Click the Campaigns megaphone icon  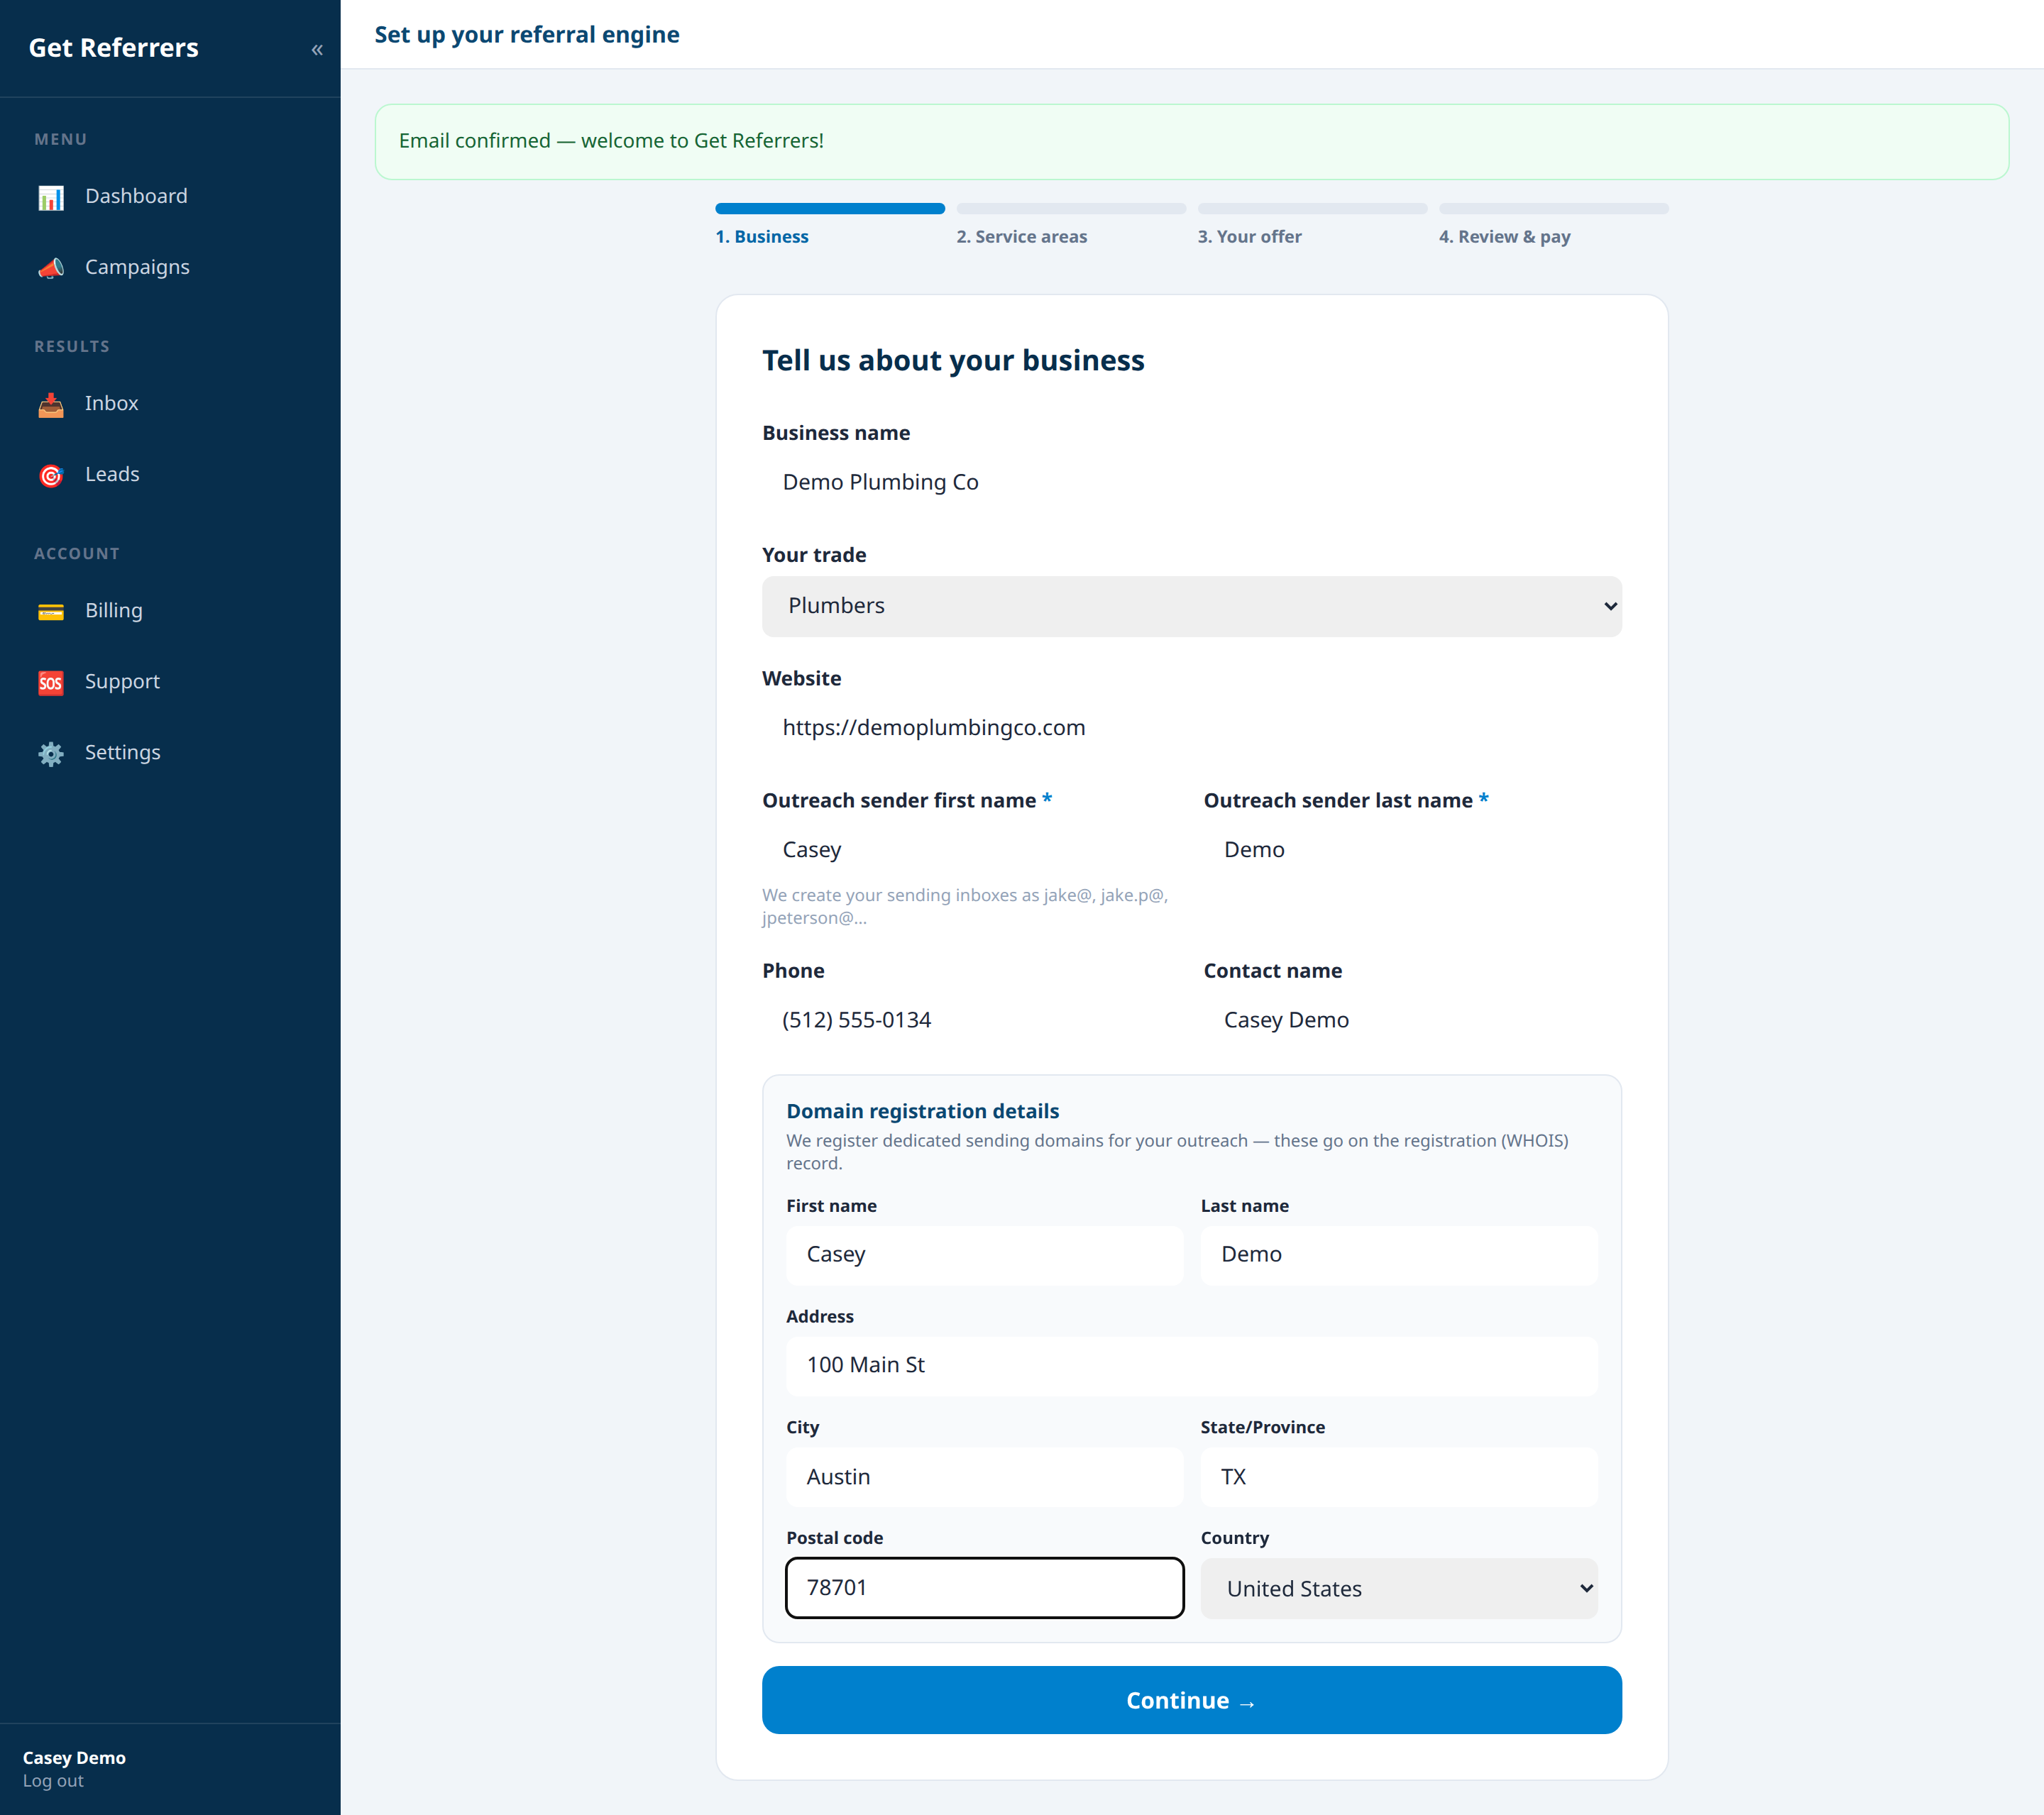pyautogui.click(x=51, y=268)
